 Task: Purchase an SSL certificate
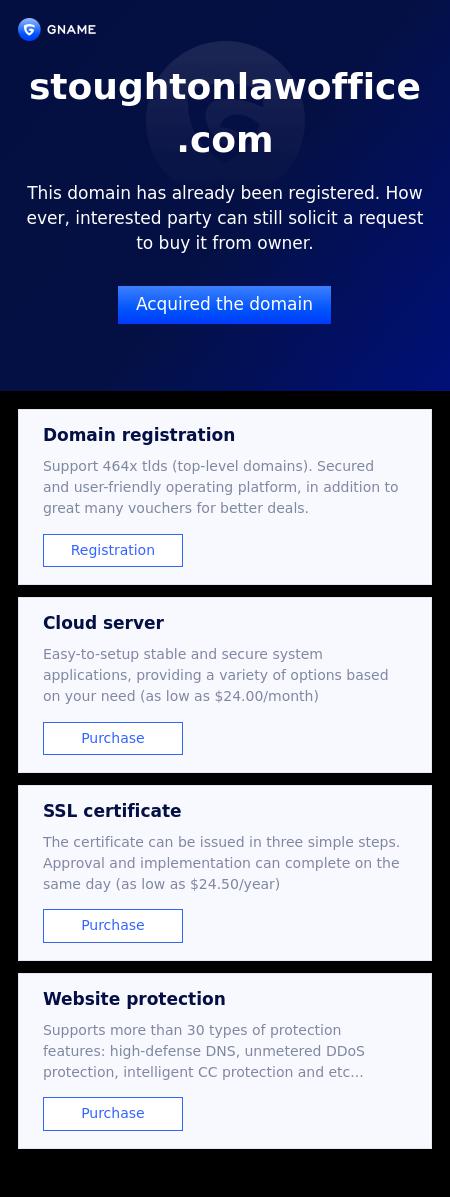[113, 925]
